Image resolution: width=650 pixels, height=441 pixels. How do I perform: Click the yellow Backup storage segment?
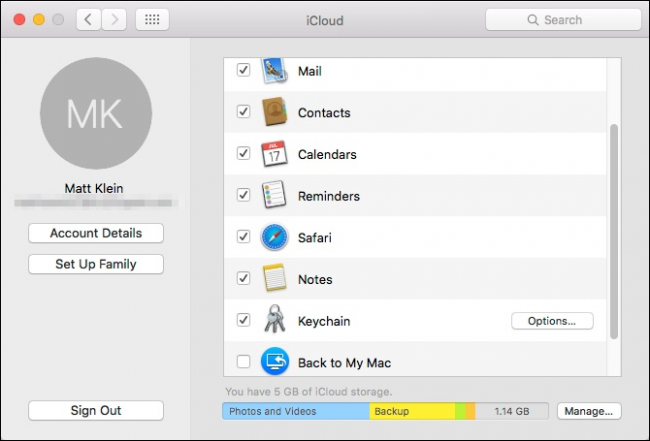click(412, 411)
